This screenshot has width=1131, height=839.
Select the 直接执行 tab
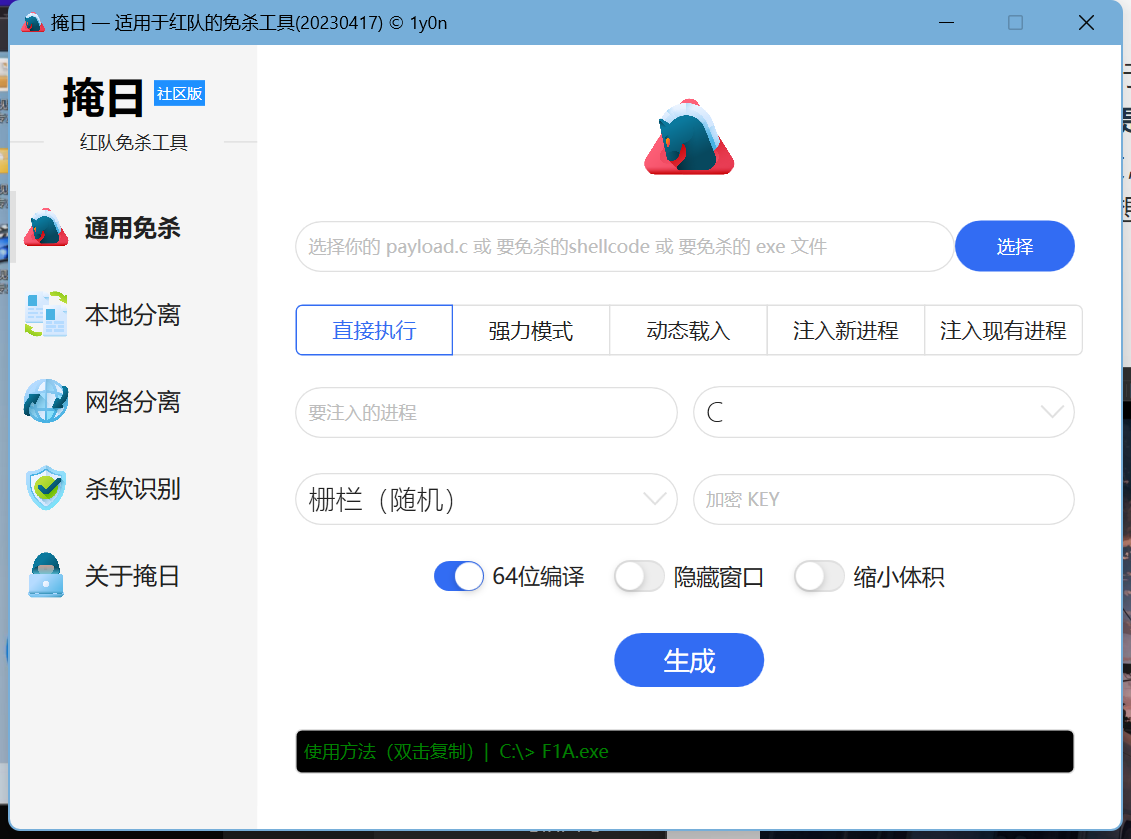click(x=374, y=330)
